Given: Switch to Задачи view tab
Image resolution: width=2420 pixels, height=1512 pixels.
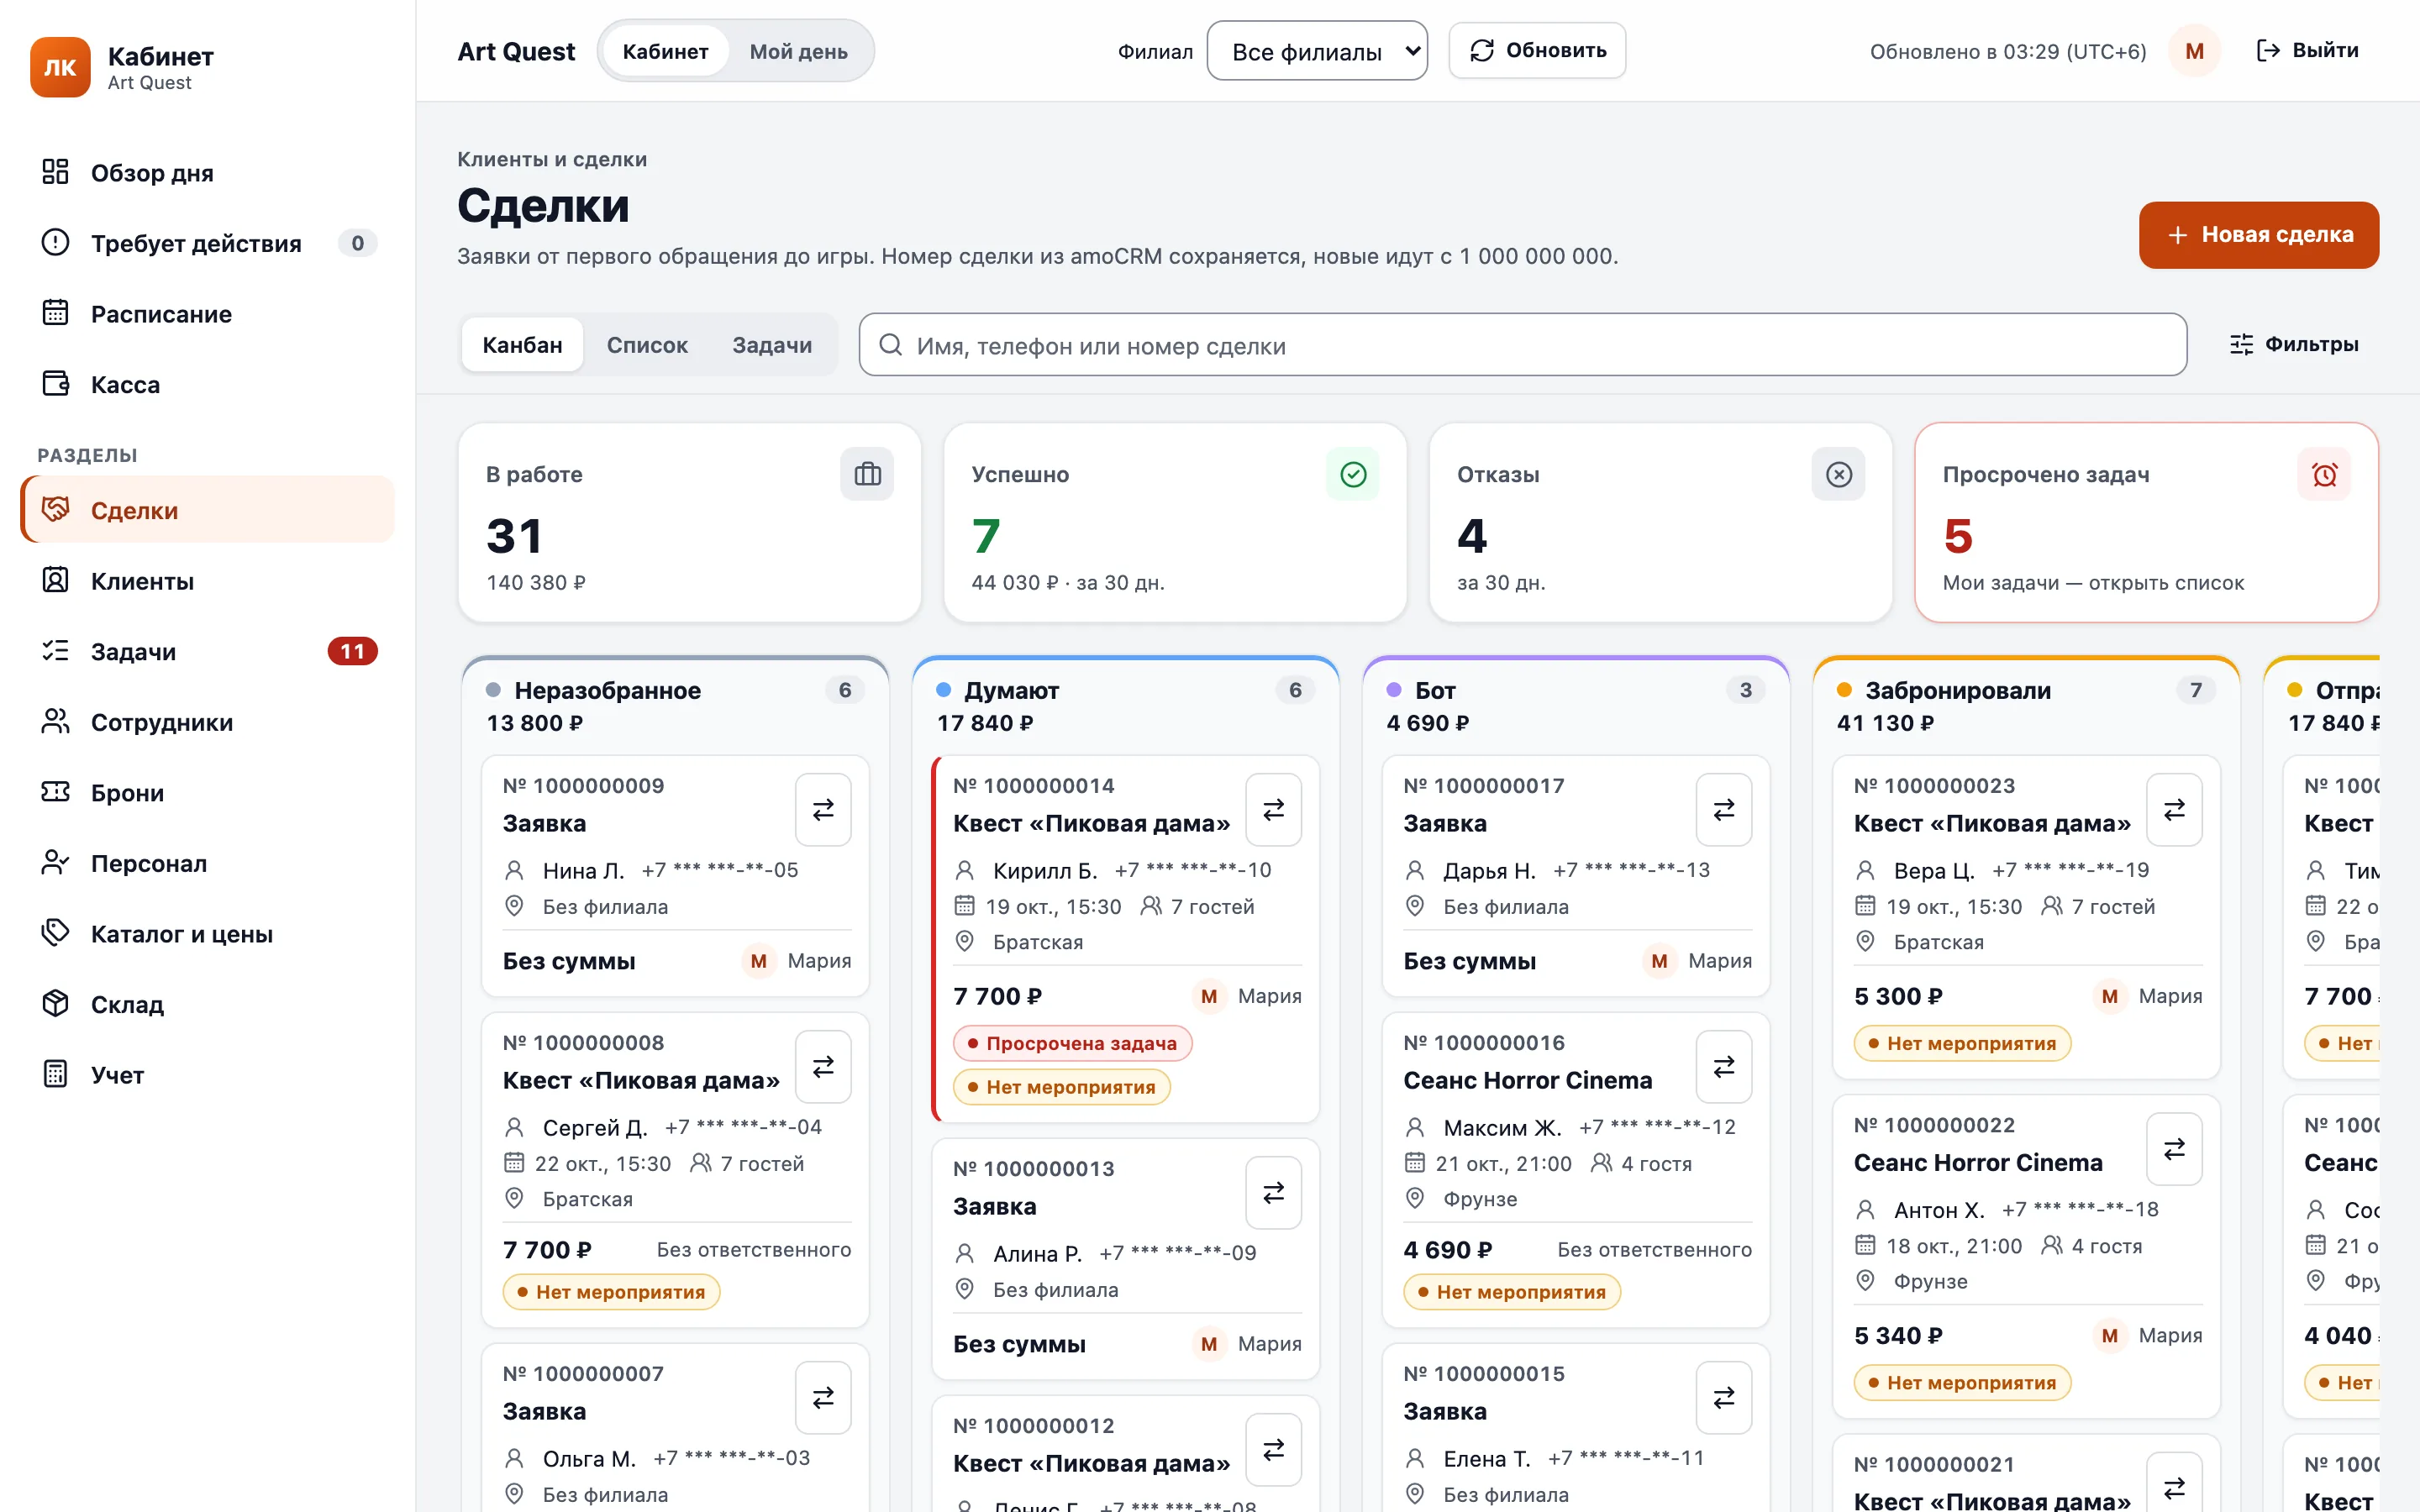Looking at the screenshot, I should (772, 345).
